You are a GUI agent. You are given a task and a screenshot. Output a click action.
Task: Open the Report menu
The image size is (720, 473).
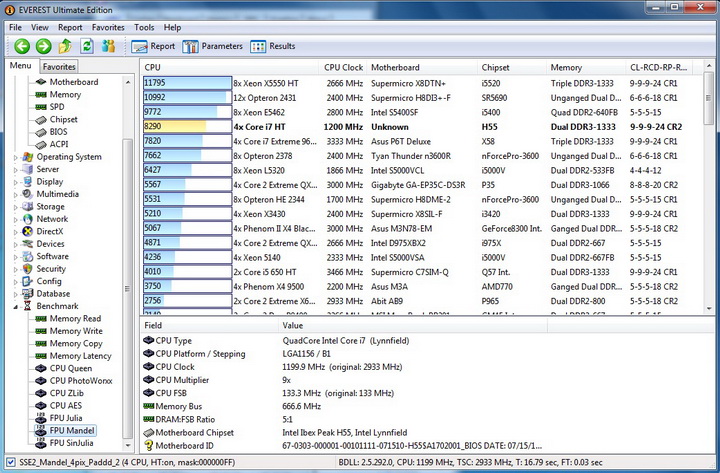70,28
